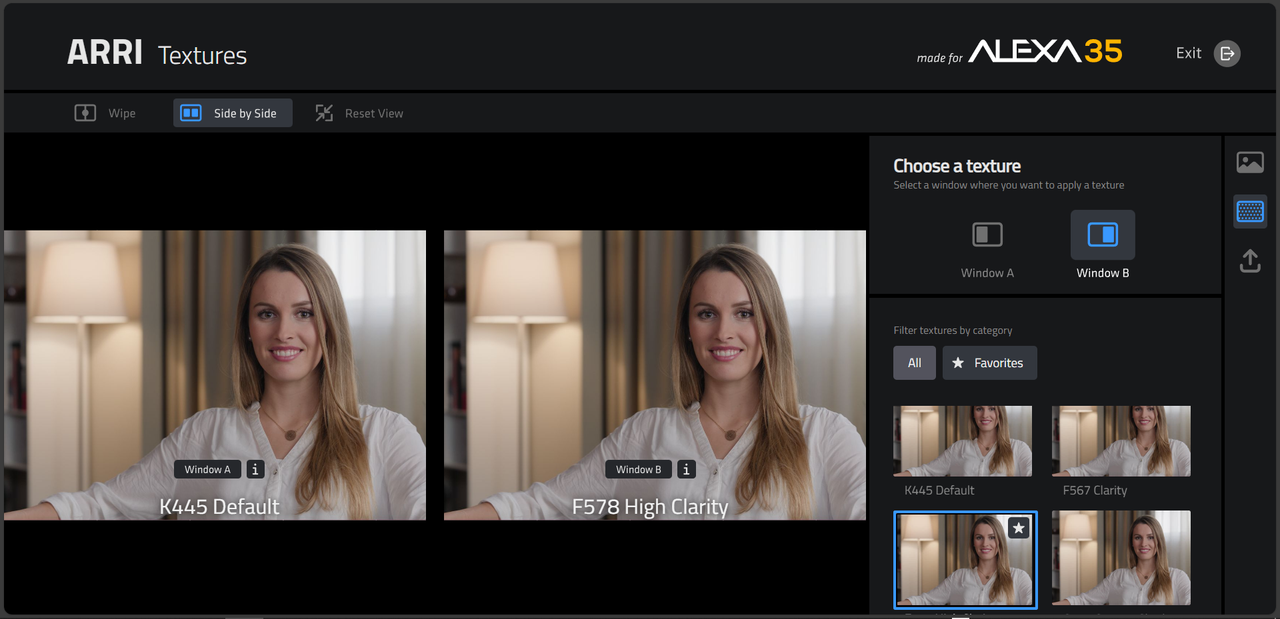
Task: Exit the ARRI Textures app
Action: (x=1208, y=53)
